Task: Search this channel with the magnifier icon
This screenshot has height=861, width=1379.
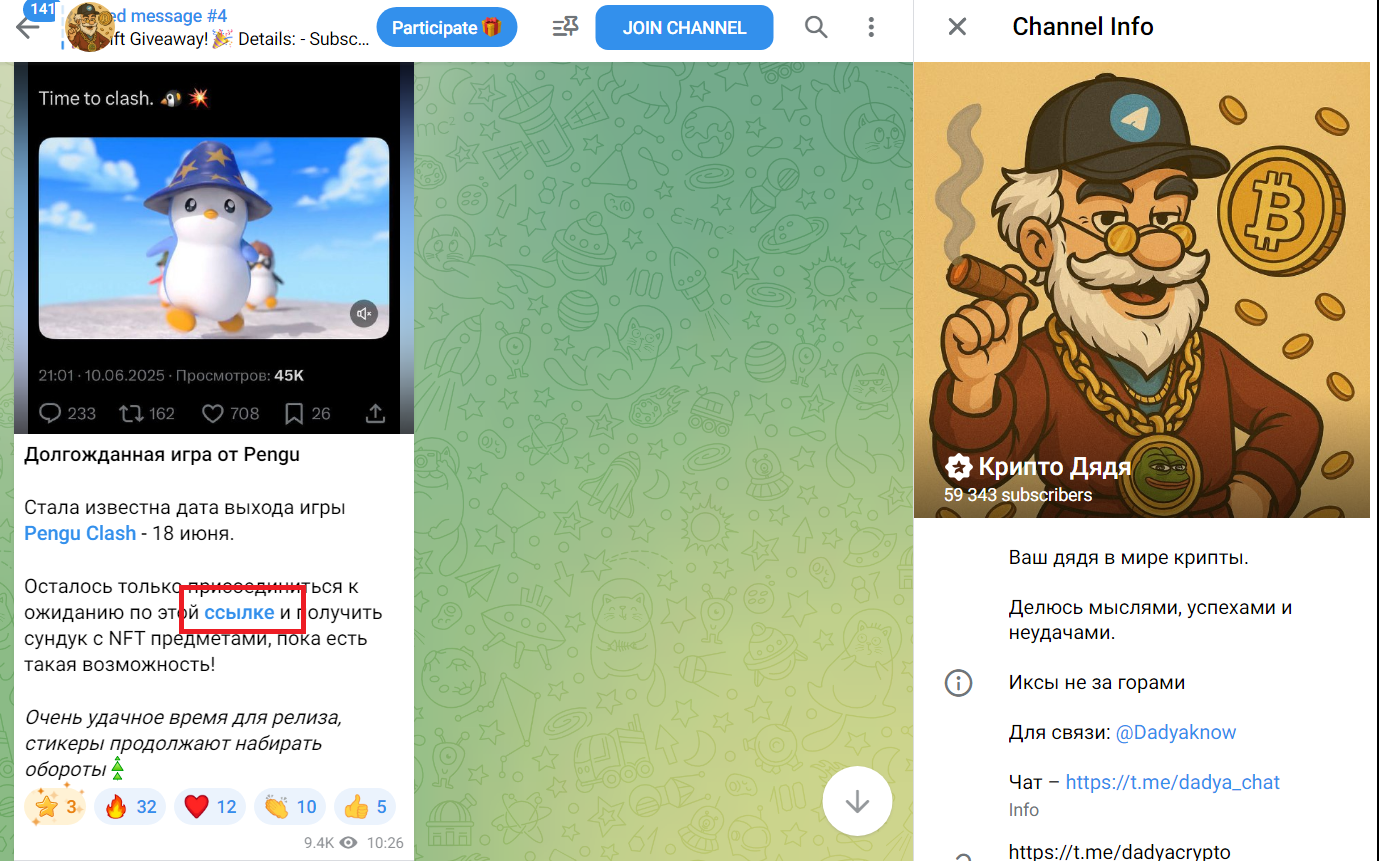Action: point(816,27)
